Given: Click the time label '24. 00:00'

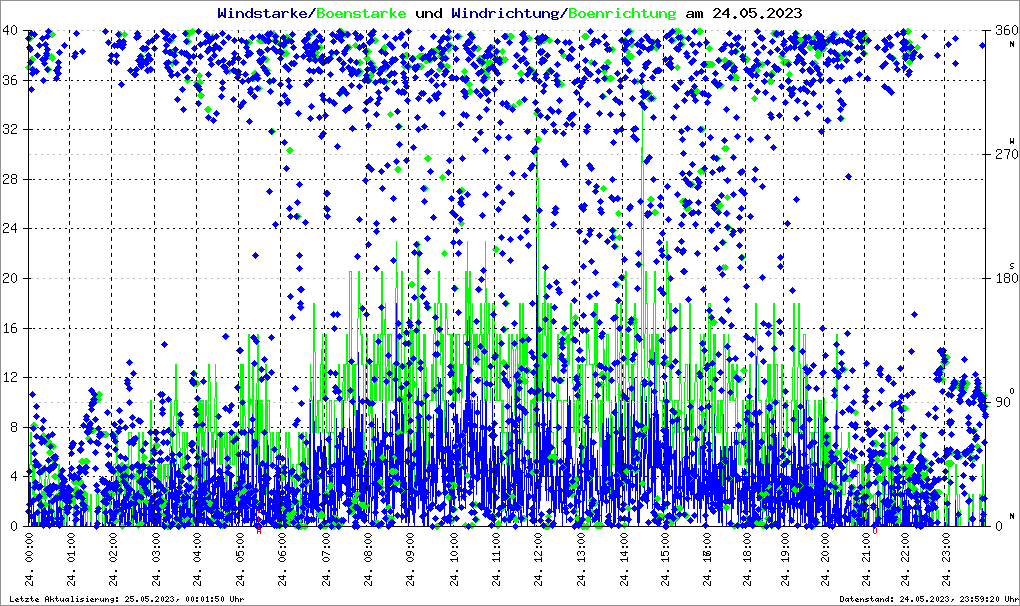Looking at the screenshot, I should 29,559.
